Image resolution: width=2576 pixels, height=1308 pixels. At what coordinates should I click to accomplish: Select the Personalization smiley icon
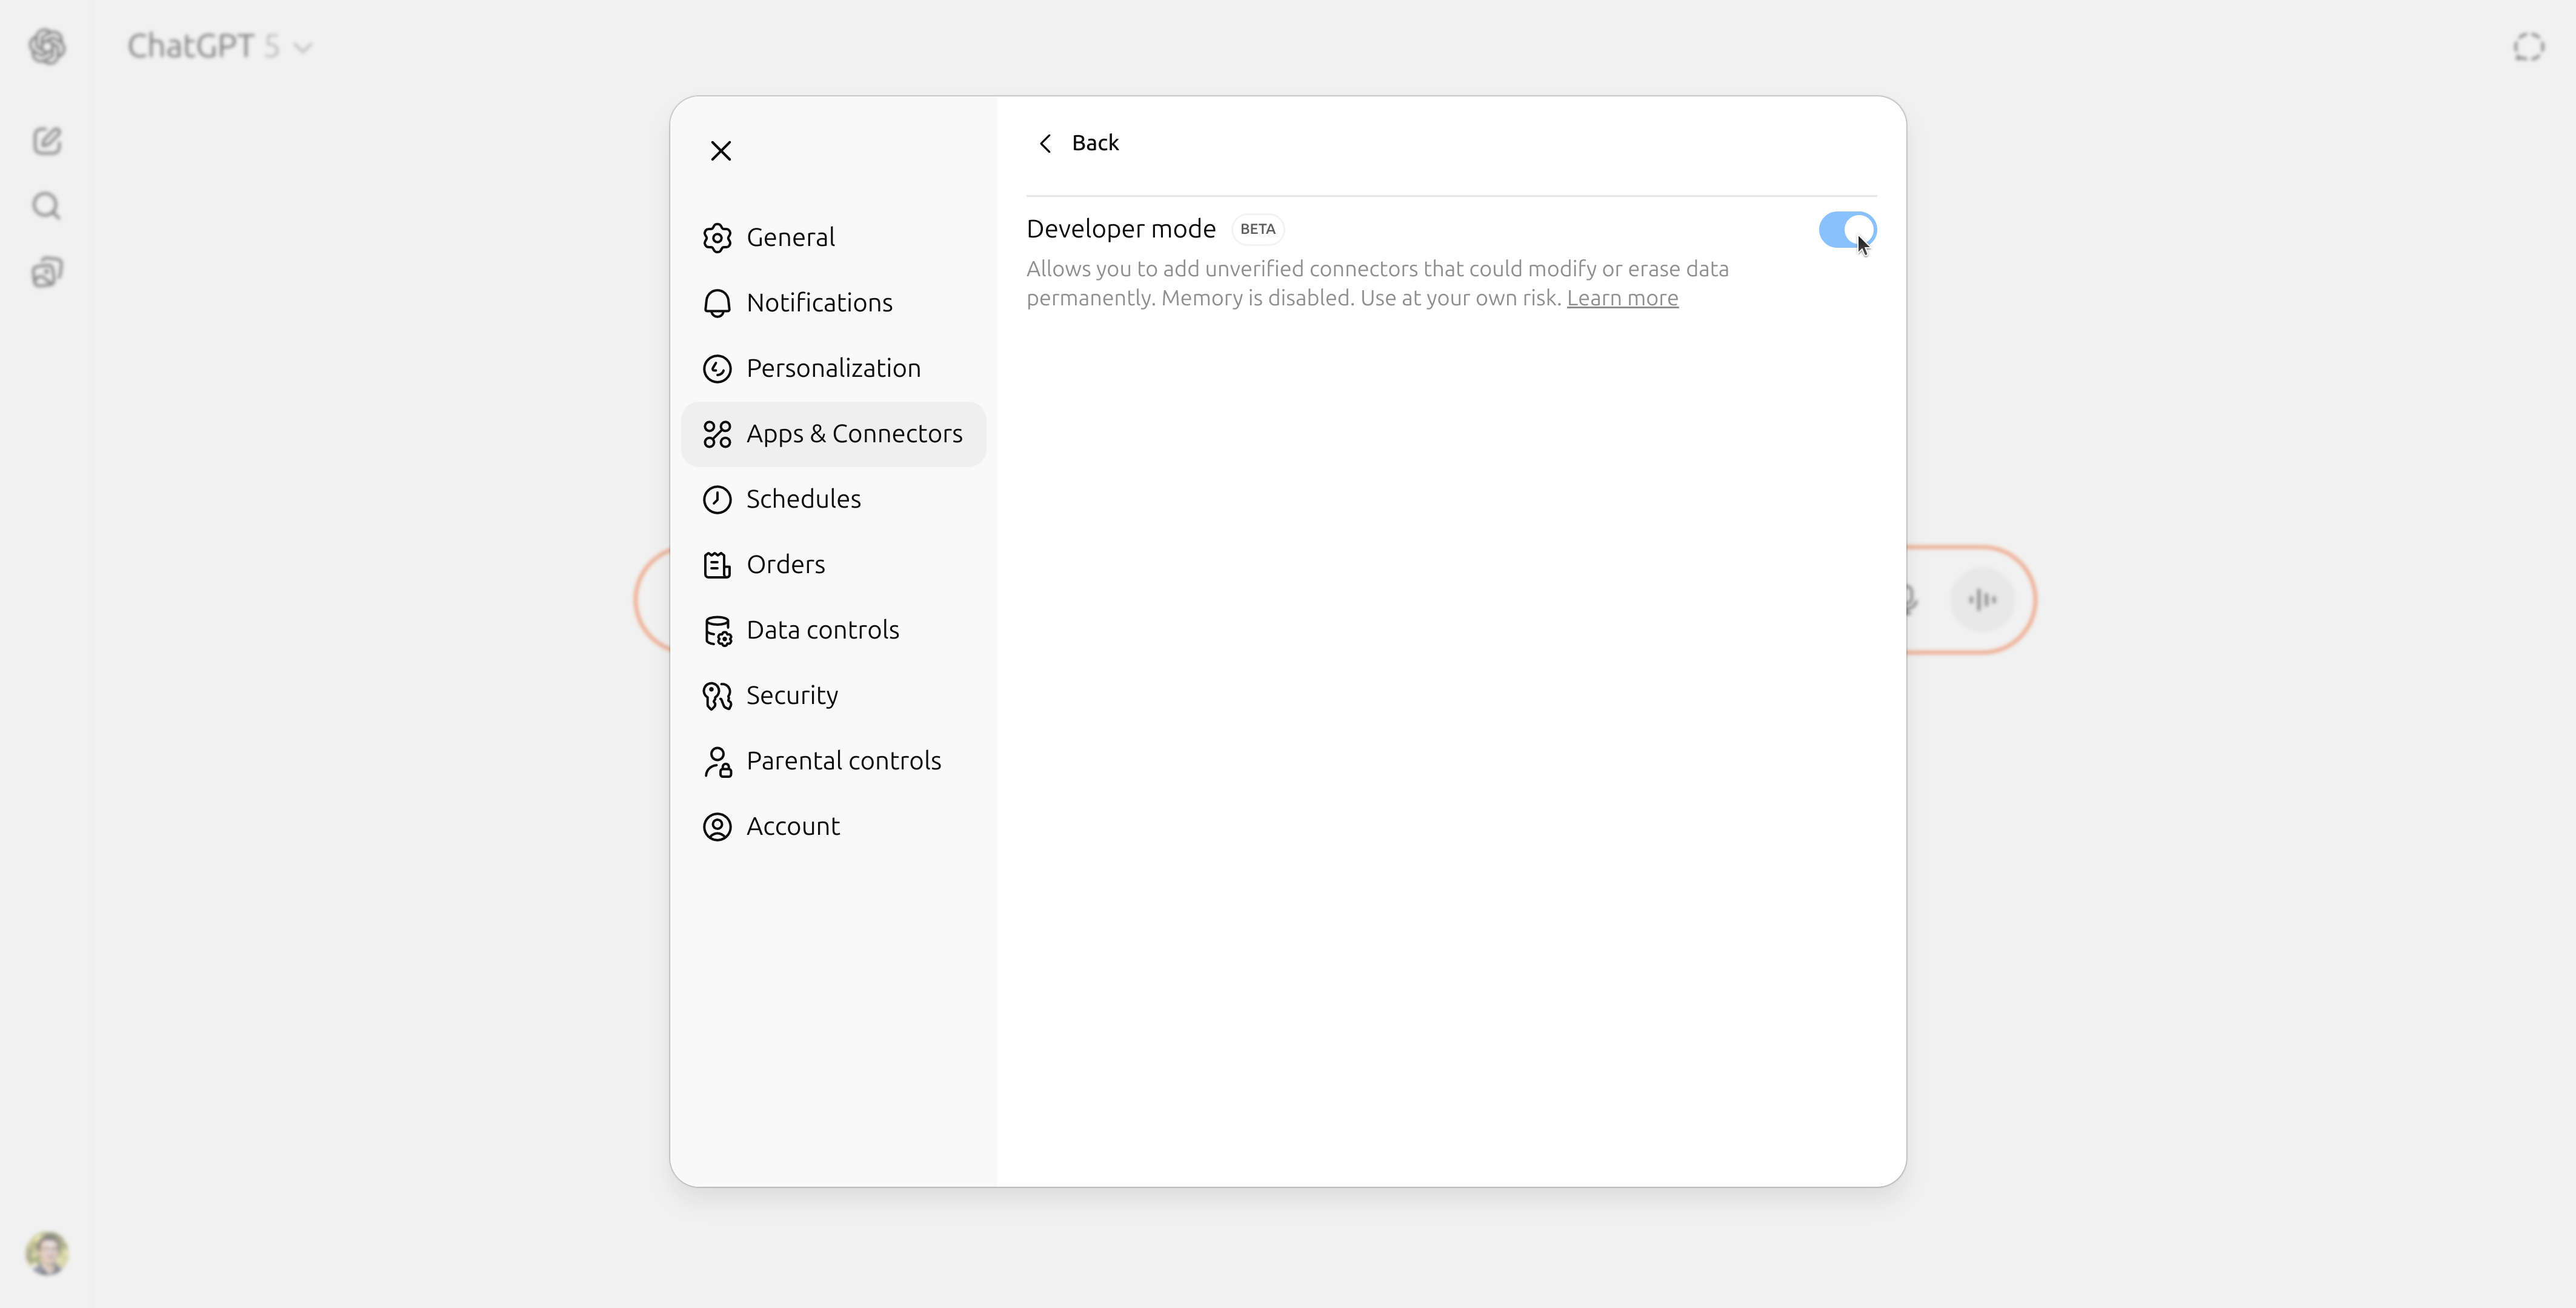(717, 368)
